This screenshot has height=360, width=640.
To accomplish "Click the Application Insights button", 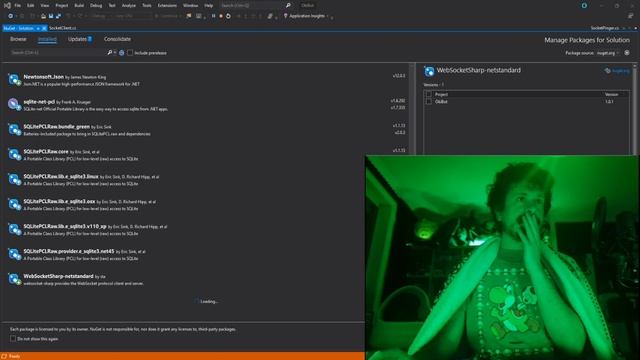I will (x=307, y=16).
